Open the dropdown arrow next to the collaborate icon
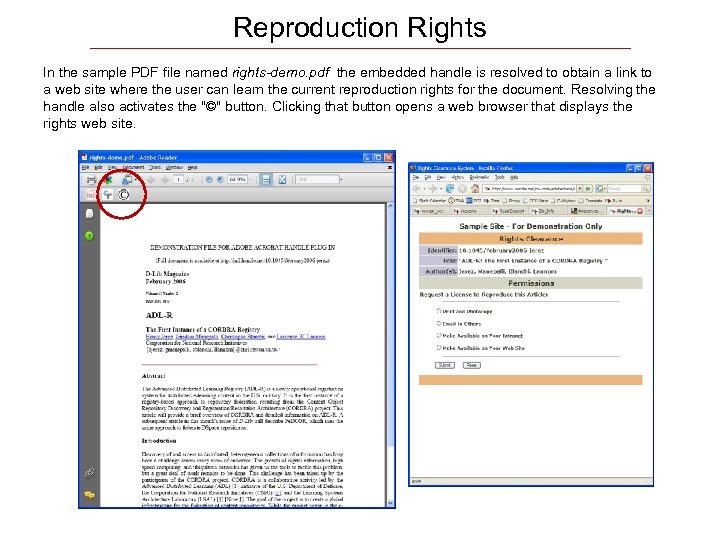Viewport: 720px width, 540px height. click(x=136, y=180)
